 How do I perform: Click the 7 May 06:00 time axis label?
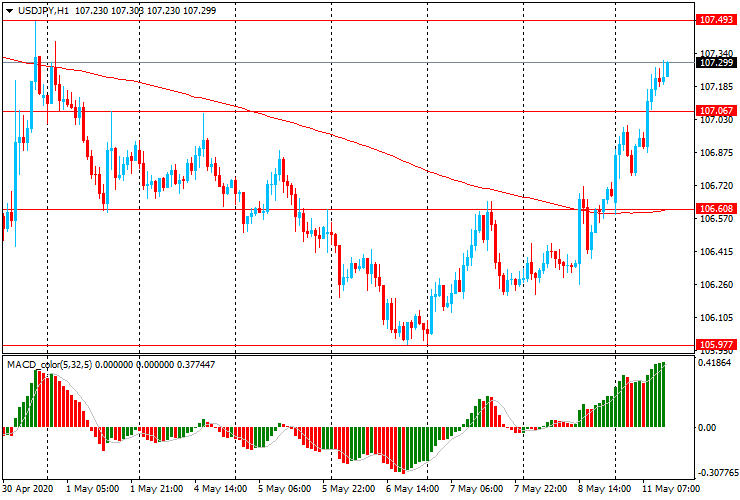477,488
